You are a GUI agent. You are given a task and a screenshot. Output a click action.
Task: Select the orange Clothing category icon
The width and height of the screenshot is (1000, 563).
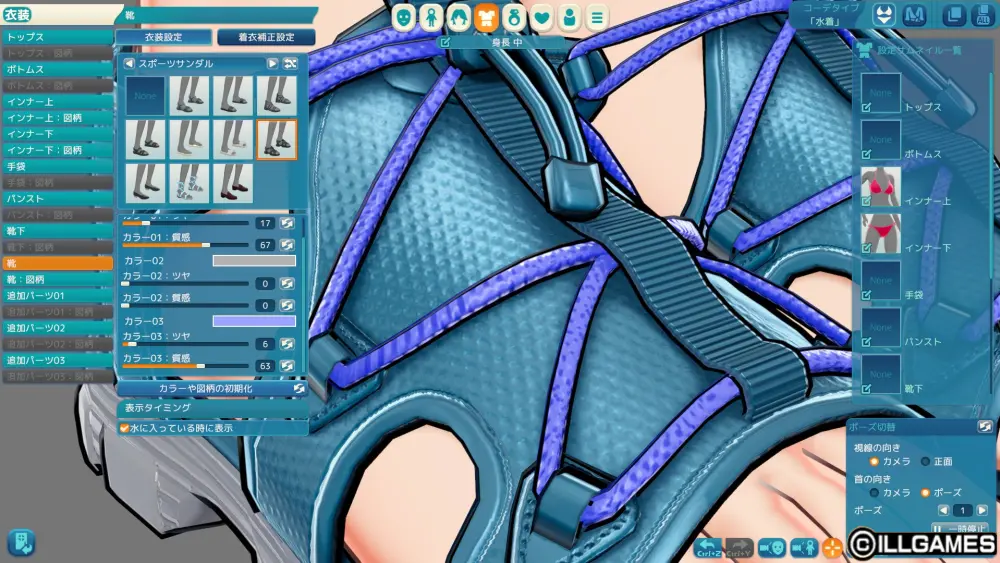click(x=486, y=18)
